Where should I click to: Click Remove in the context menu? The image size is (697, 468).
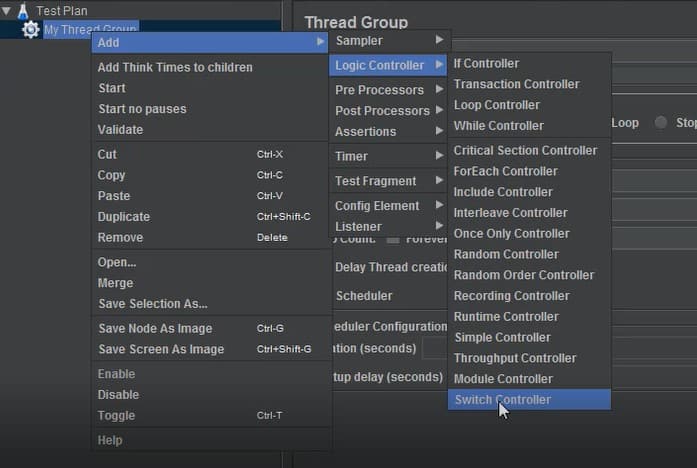210,237
